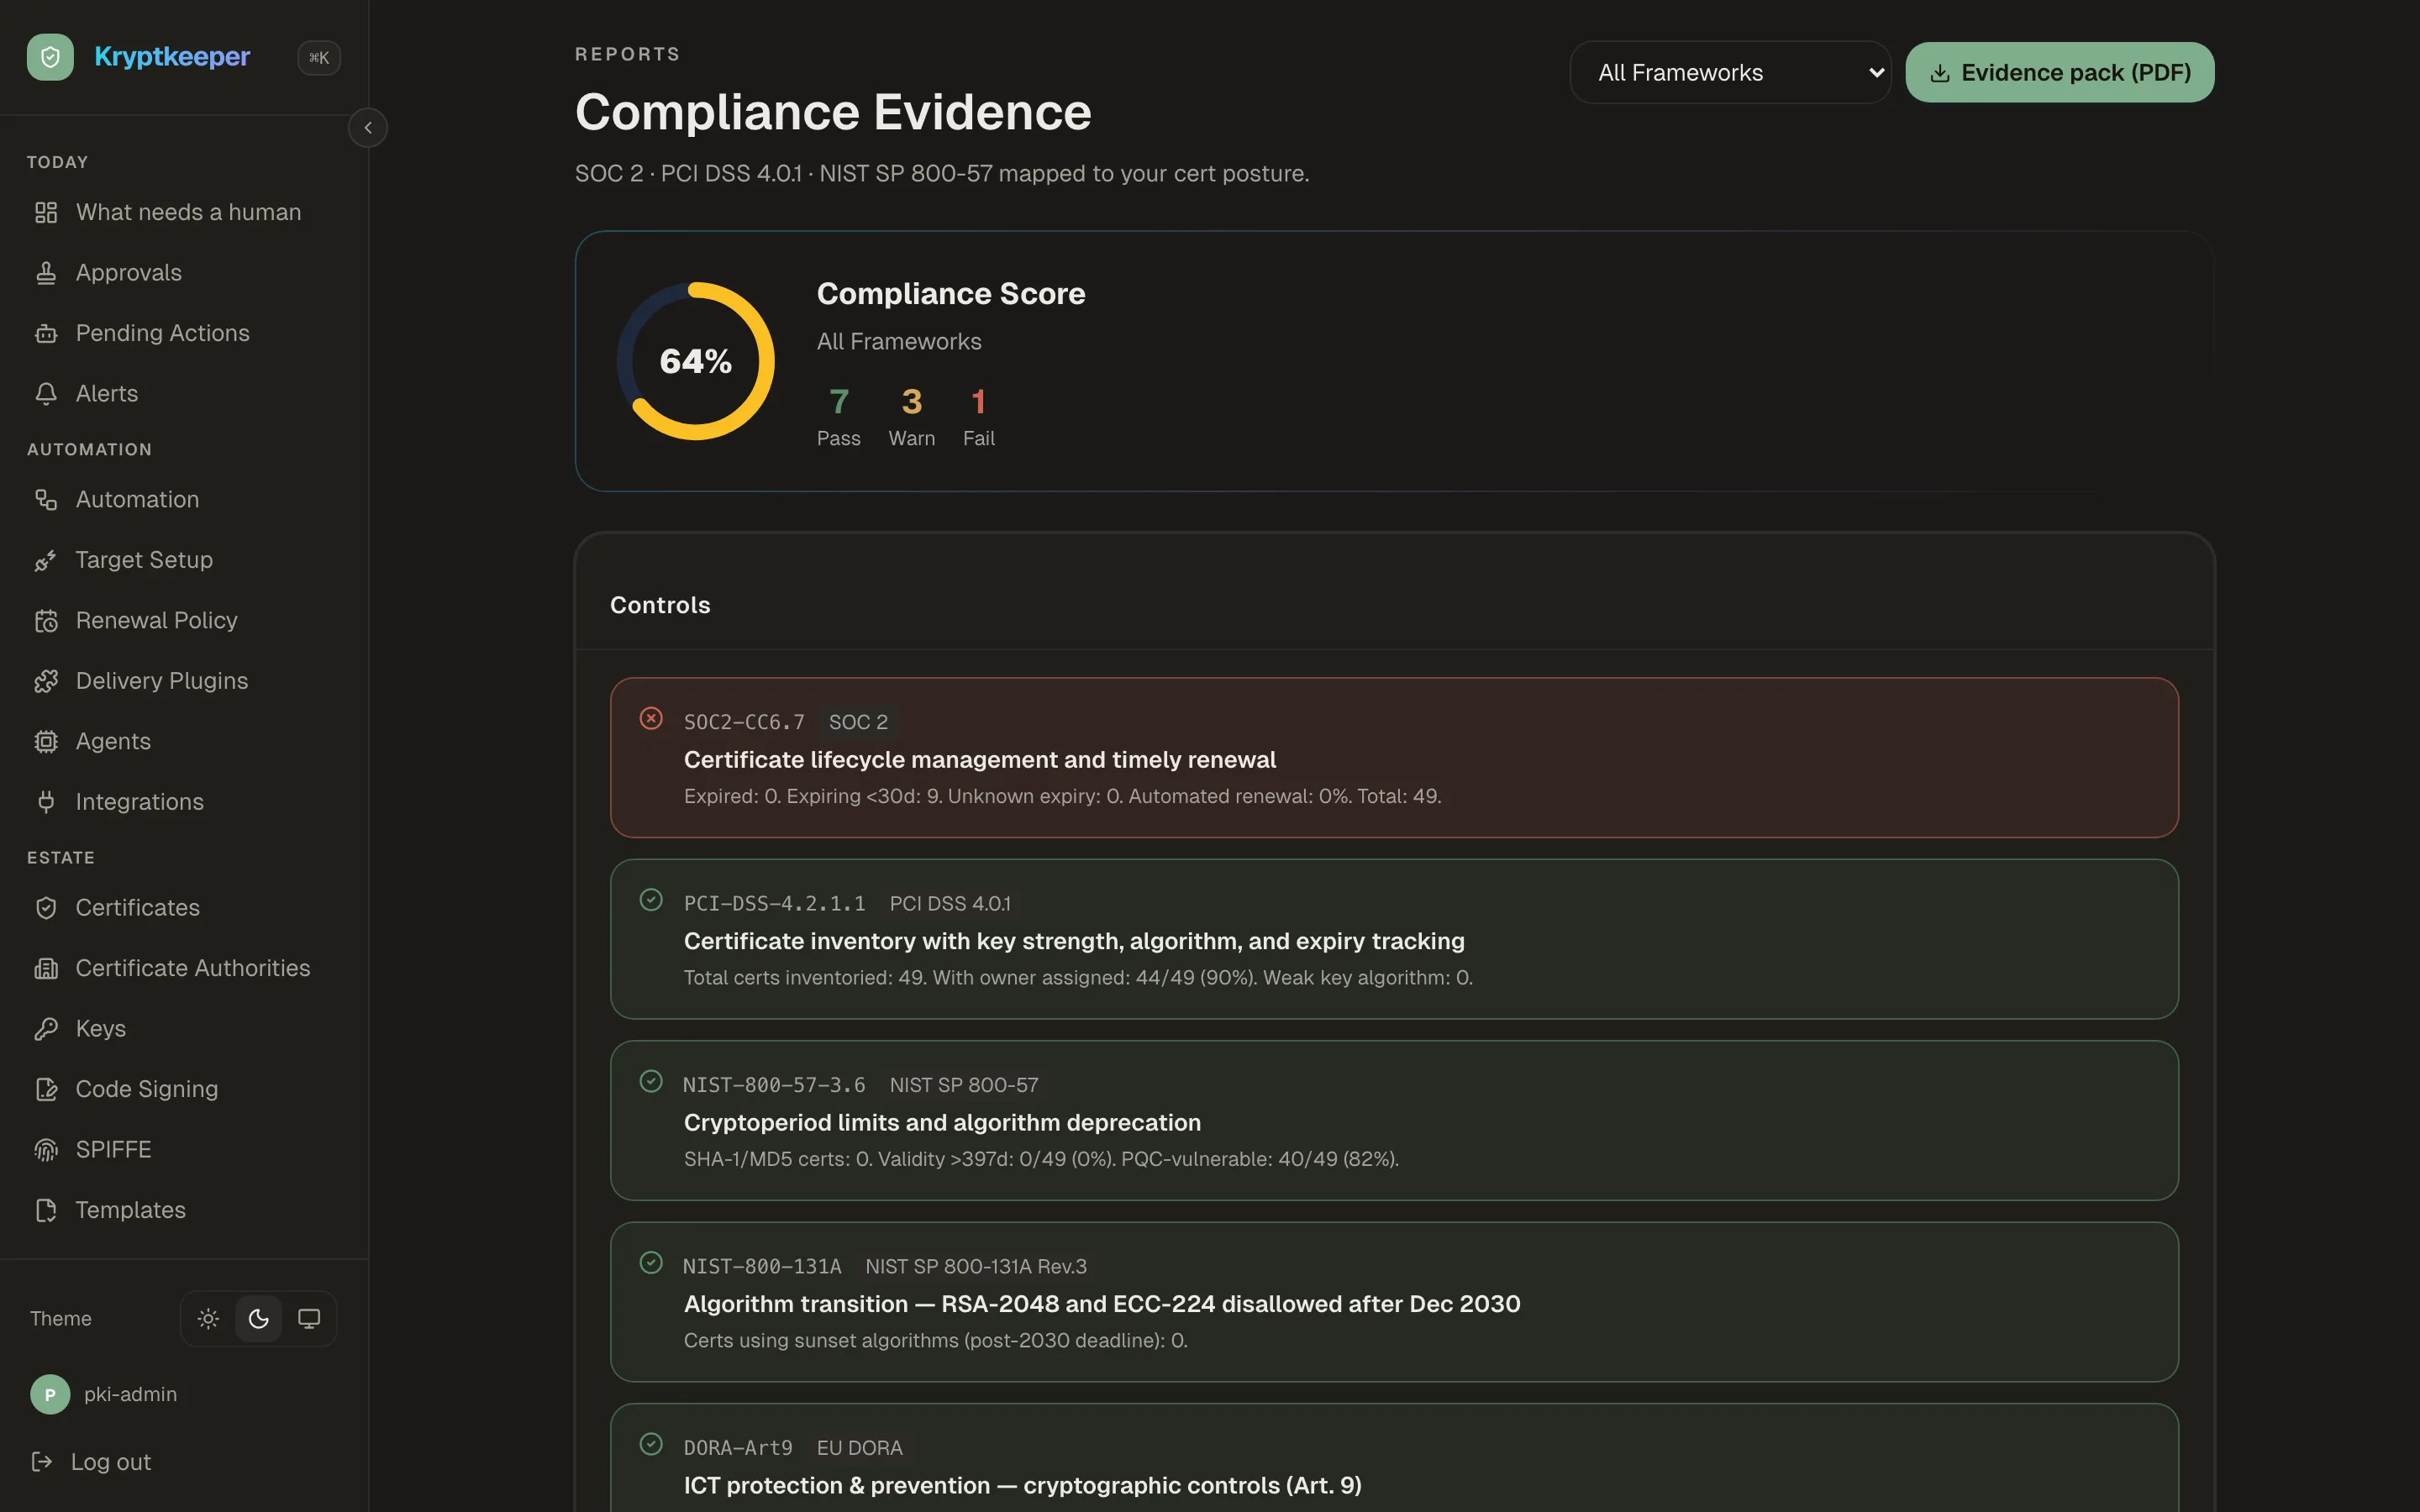Click the REPORTS breadcrumb label
Image resolution: width=2420 pixels, height=1512 pixels.
[628, 54]
